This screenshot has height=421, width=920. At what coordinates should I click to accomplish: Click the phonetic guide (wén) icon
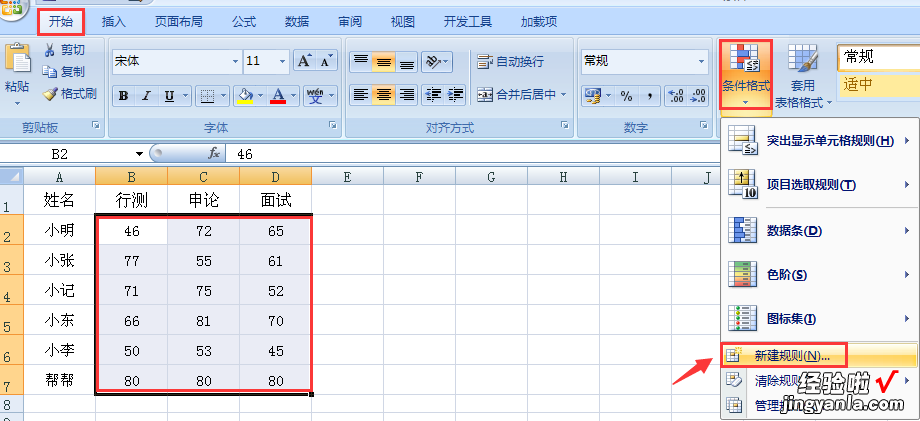point(316,96)
